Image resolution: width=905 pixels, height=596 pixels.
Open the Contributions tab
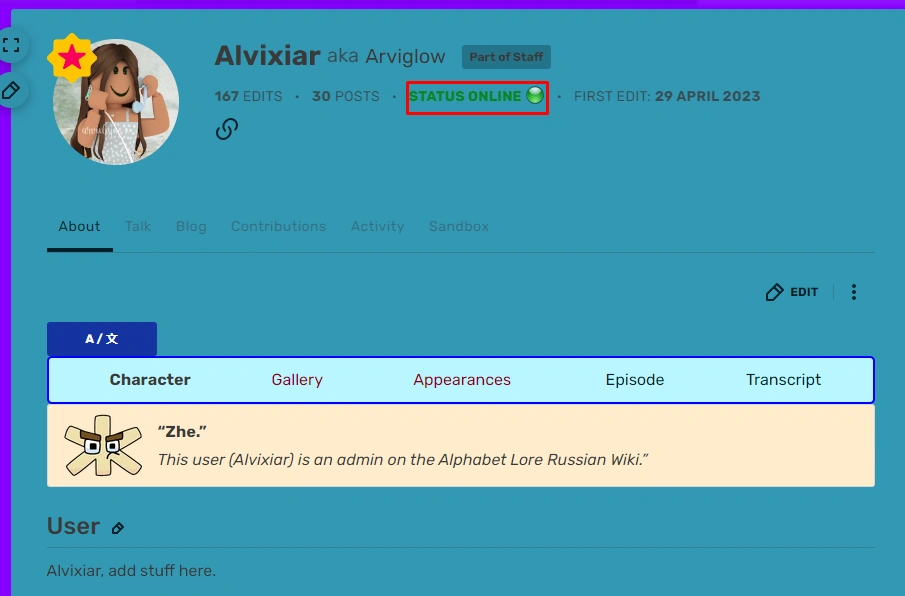click(x=278, y=226)
